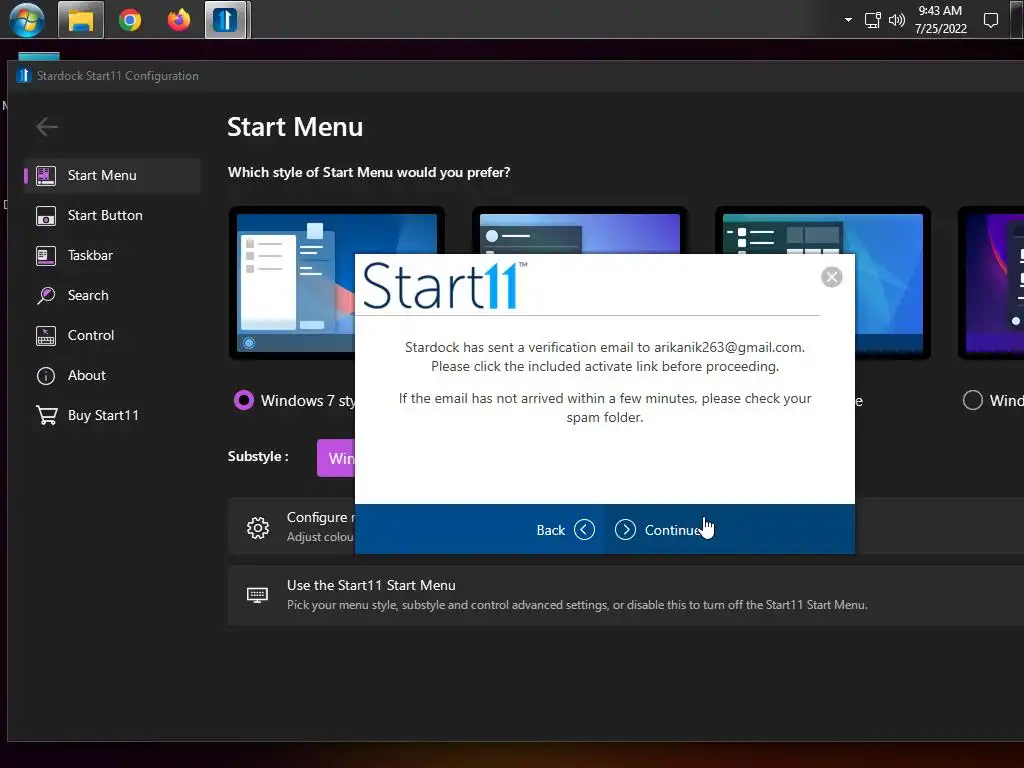Select the Start11 taskbar icon
The width and height of the screenshot is (1024, 768).
click(225, 20)
